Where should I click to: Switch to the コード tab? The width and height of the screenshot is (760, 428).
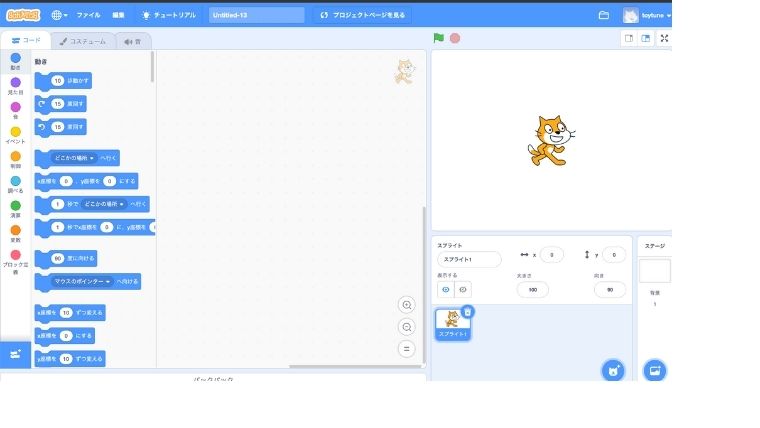coord(26,41)
